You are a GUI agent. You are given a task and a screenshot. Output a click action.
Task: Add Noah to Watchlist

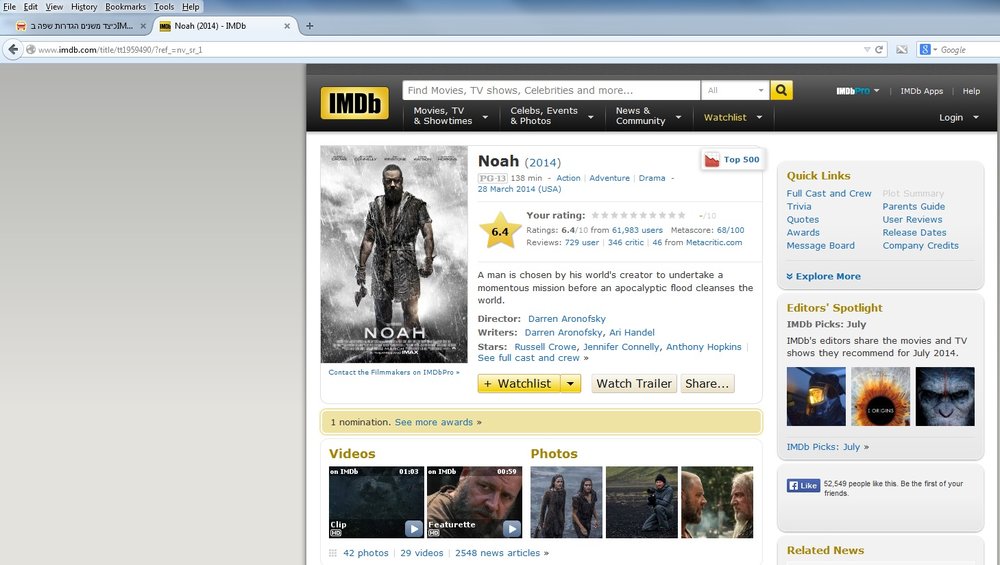[x=519, y=384]
